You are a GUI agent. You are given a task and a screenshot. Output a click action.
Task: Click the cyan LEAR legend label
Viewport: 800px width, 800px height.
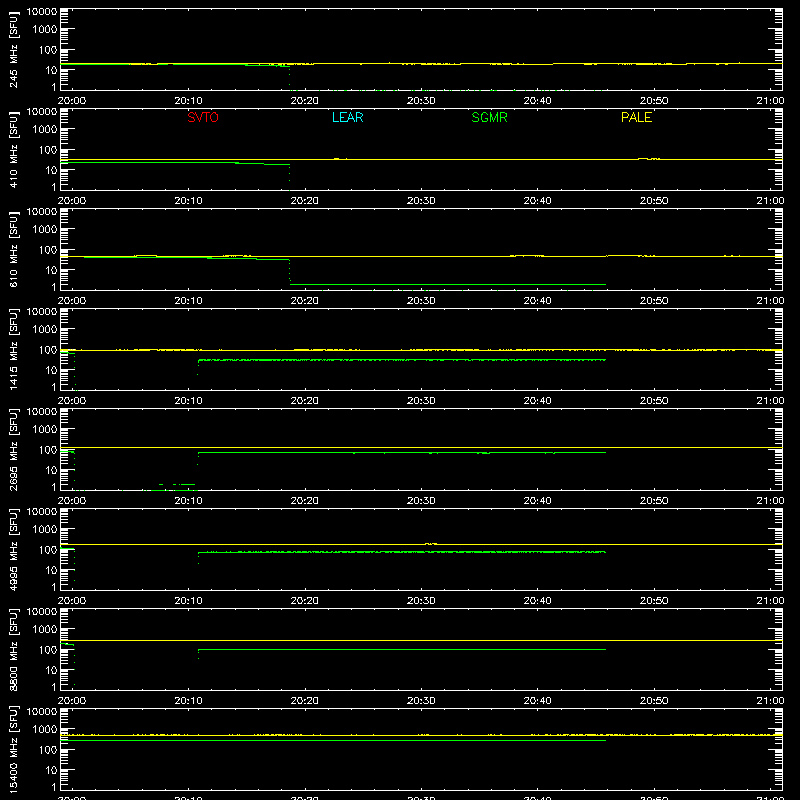coord(347,117)
